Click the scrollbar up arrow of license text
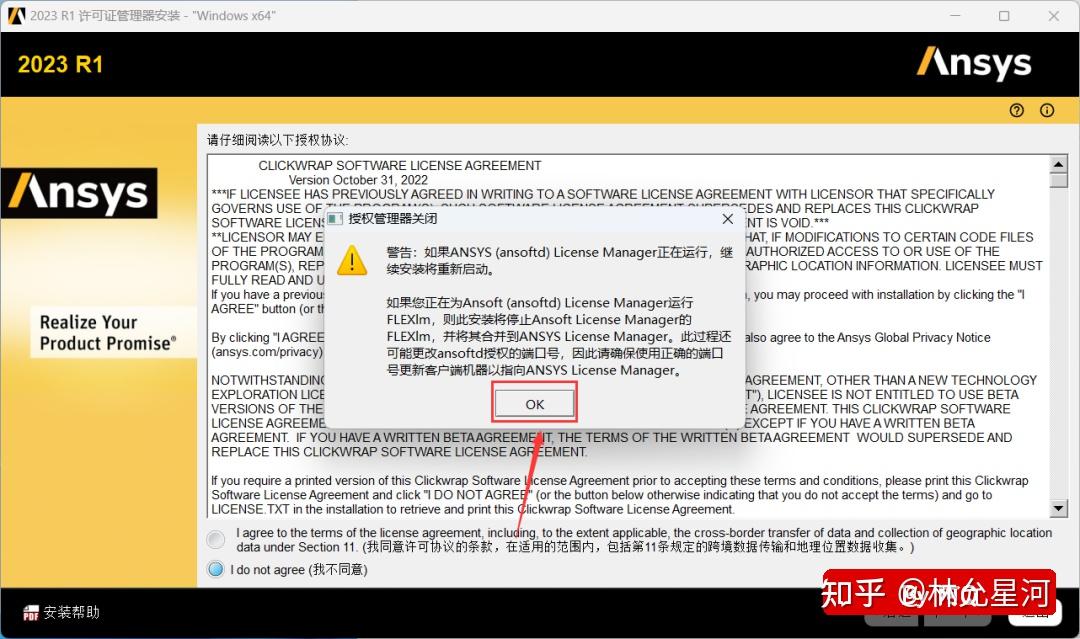Viewport: 1080px width, 639px height. click(x=1059, y=166)
